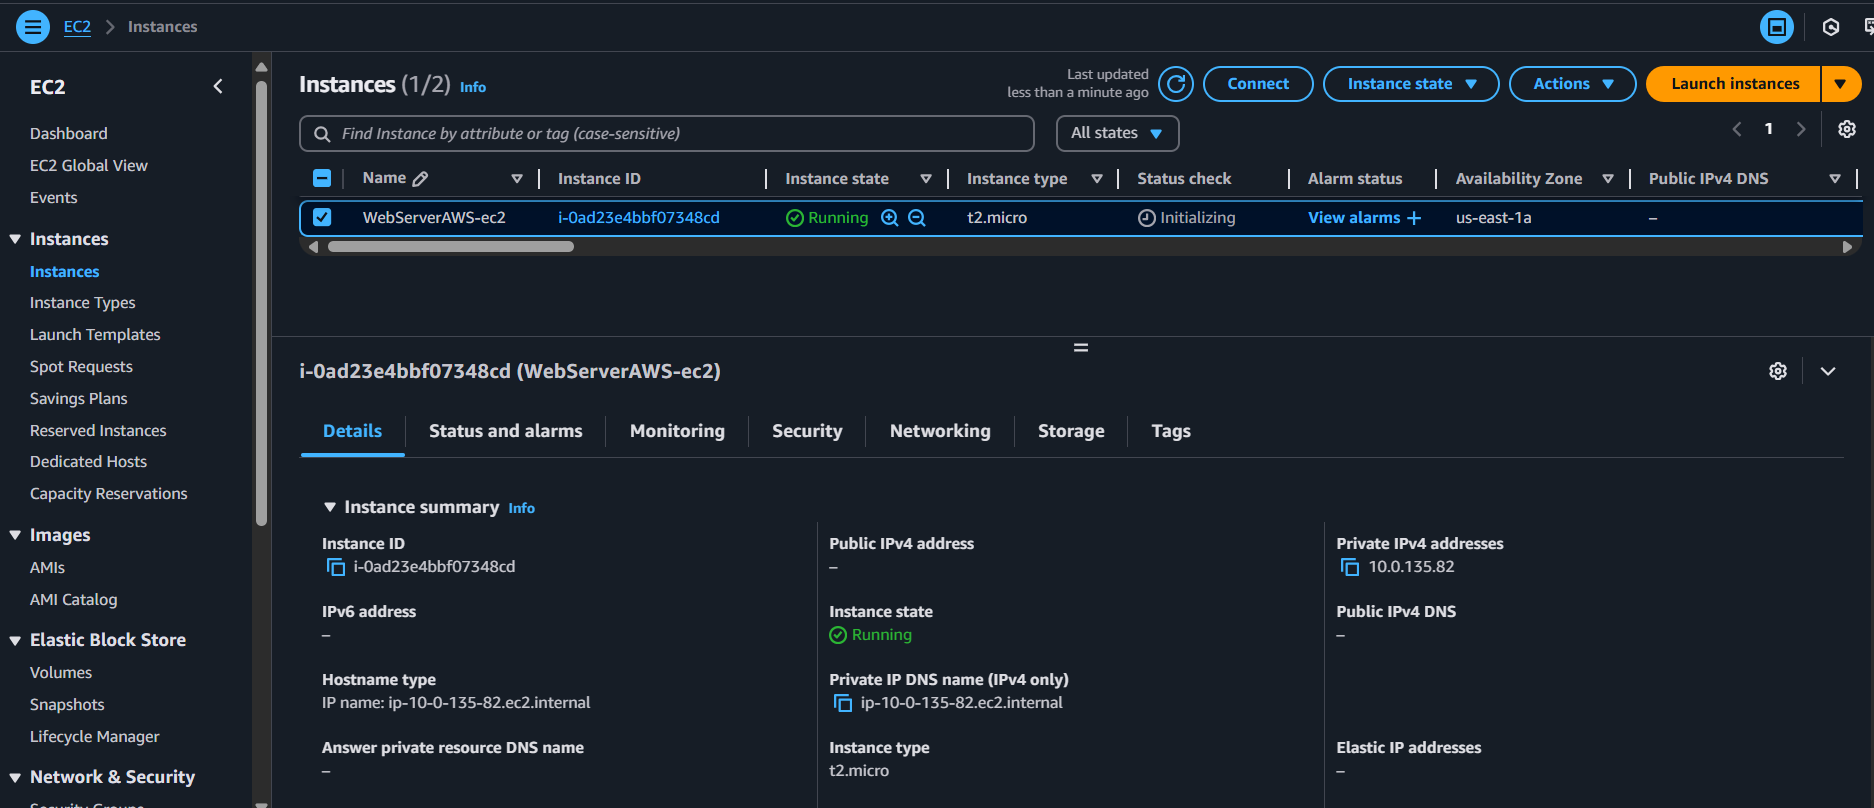Uncheck the WebServerAWS-ec2 row checkbox

coord(322,217)
